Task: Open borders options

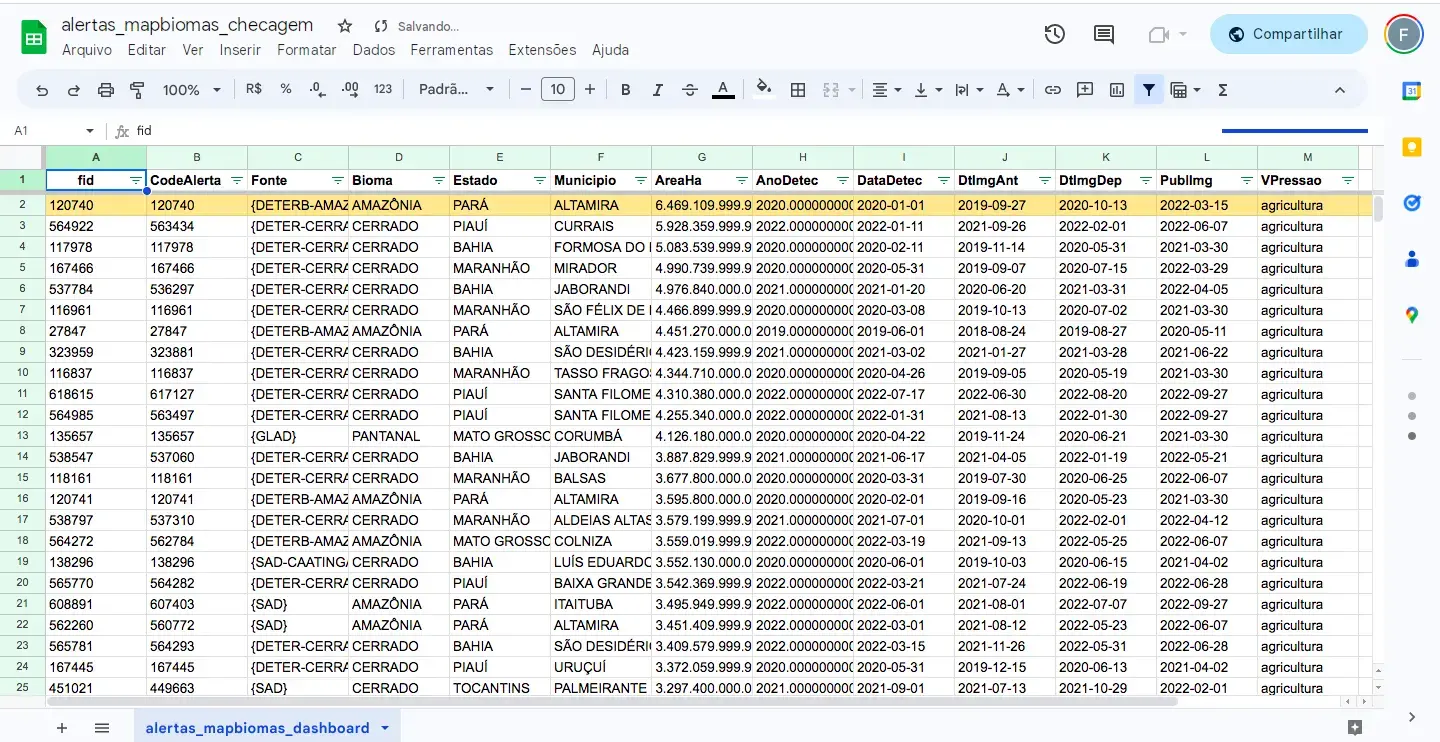Action: pos(798,90)
